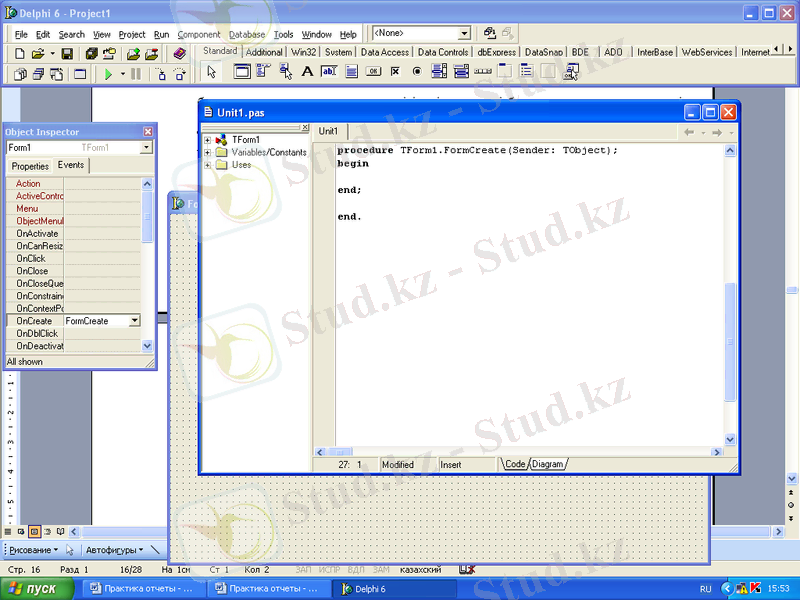Click the Save (floppy disk) icon
This screenshot has height=600, width=800.
tap(67, 54)
